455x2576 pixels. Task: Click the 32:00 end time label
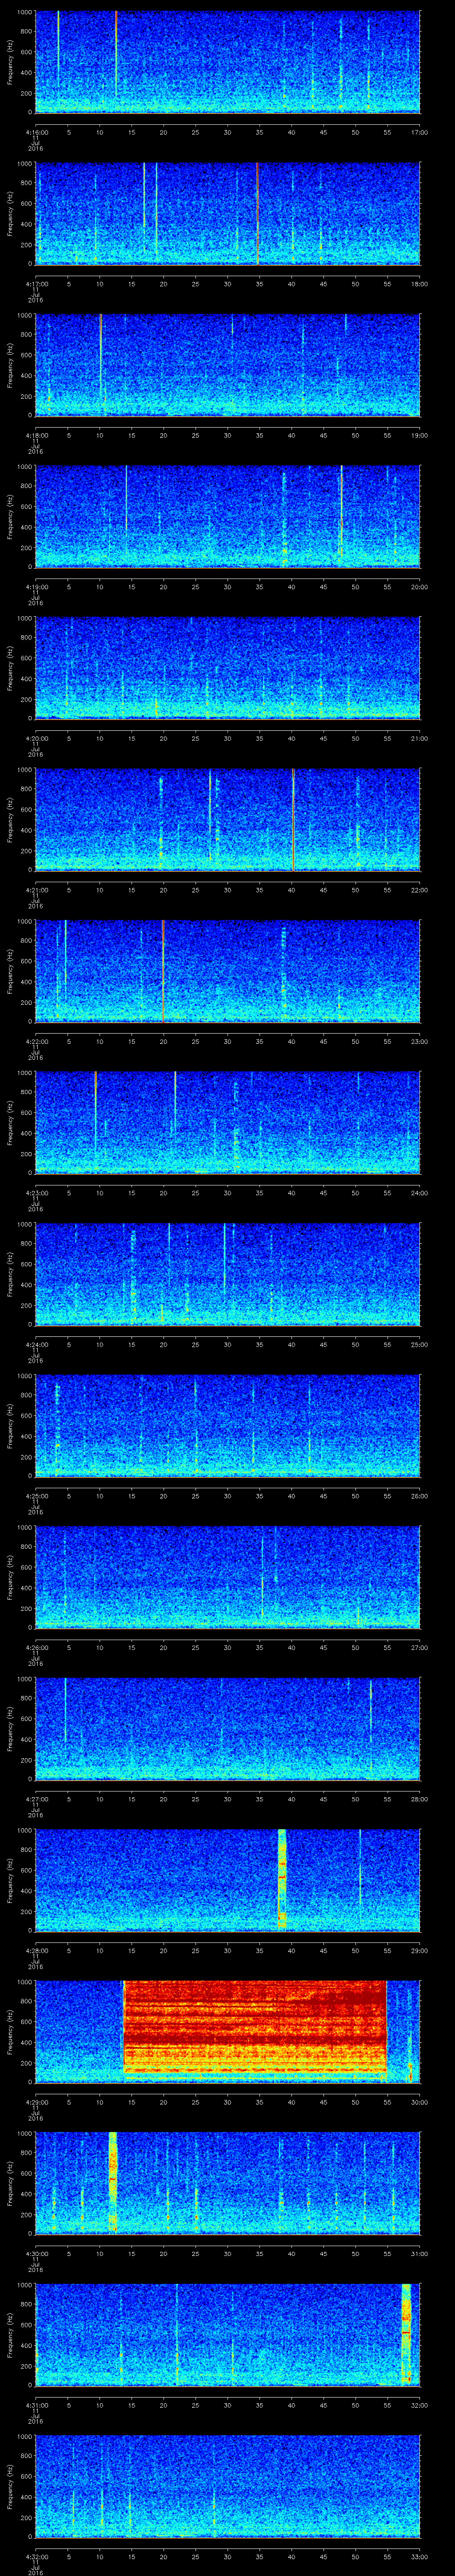tap(419, 2405)
